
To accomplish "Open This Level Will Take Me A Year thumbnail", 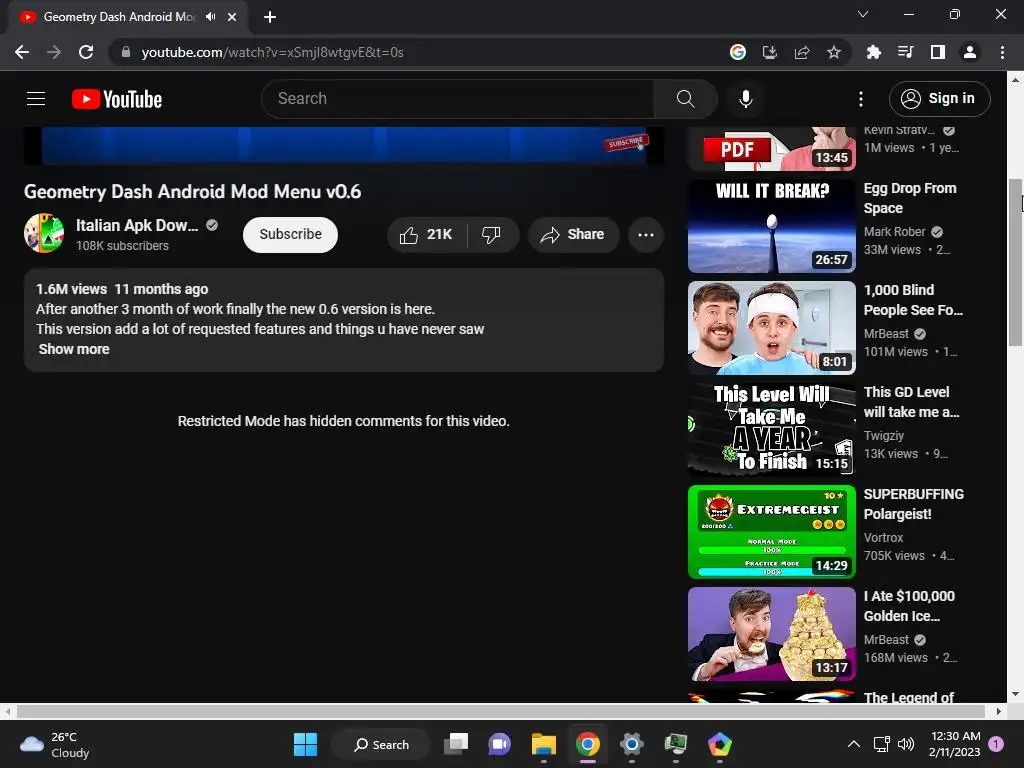I will pos(771,430).
